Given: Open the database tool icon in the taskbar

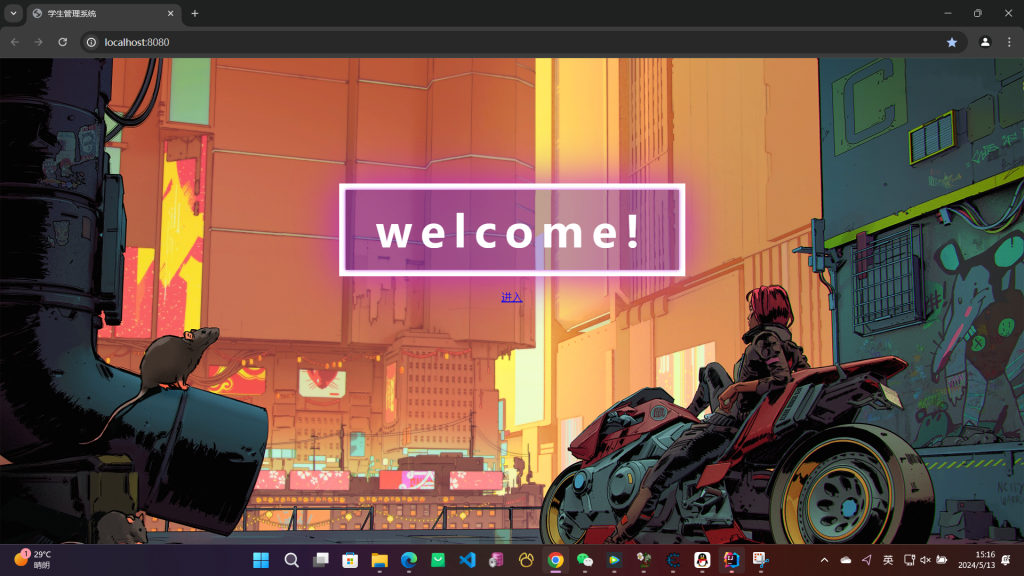Looking at the screenshot, I should [496, 560].
